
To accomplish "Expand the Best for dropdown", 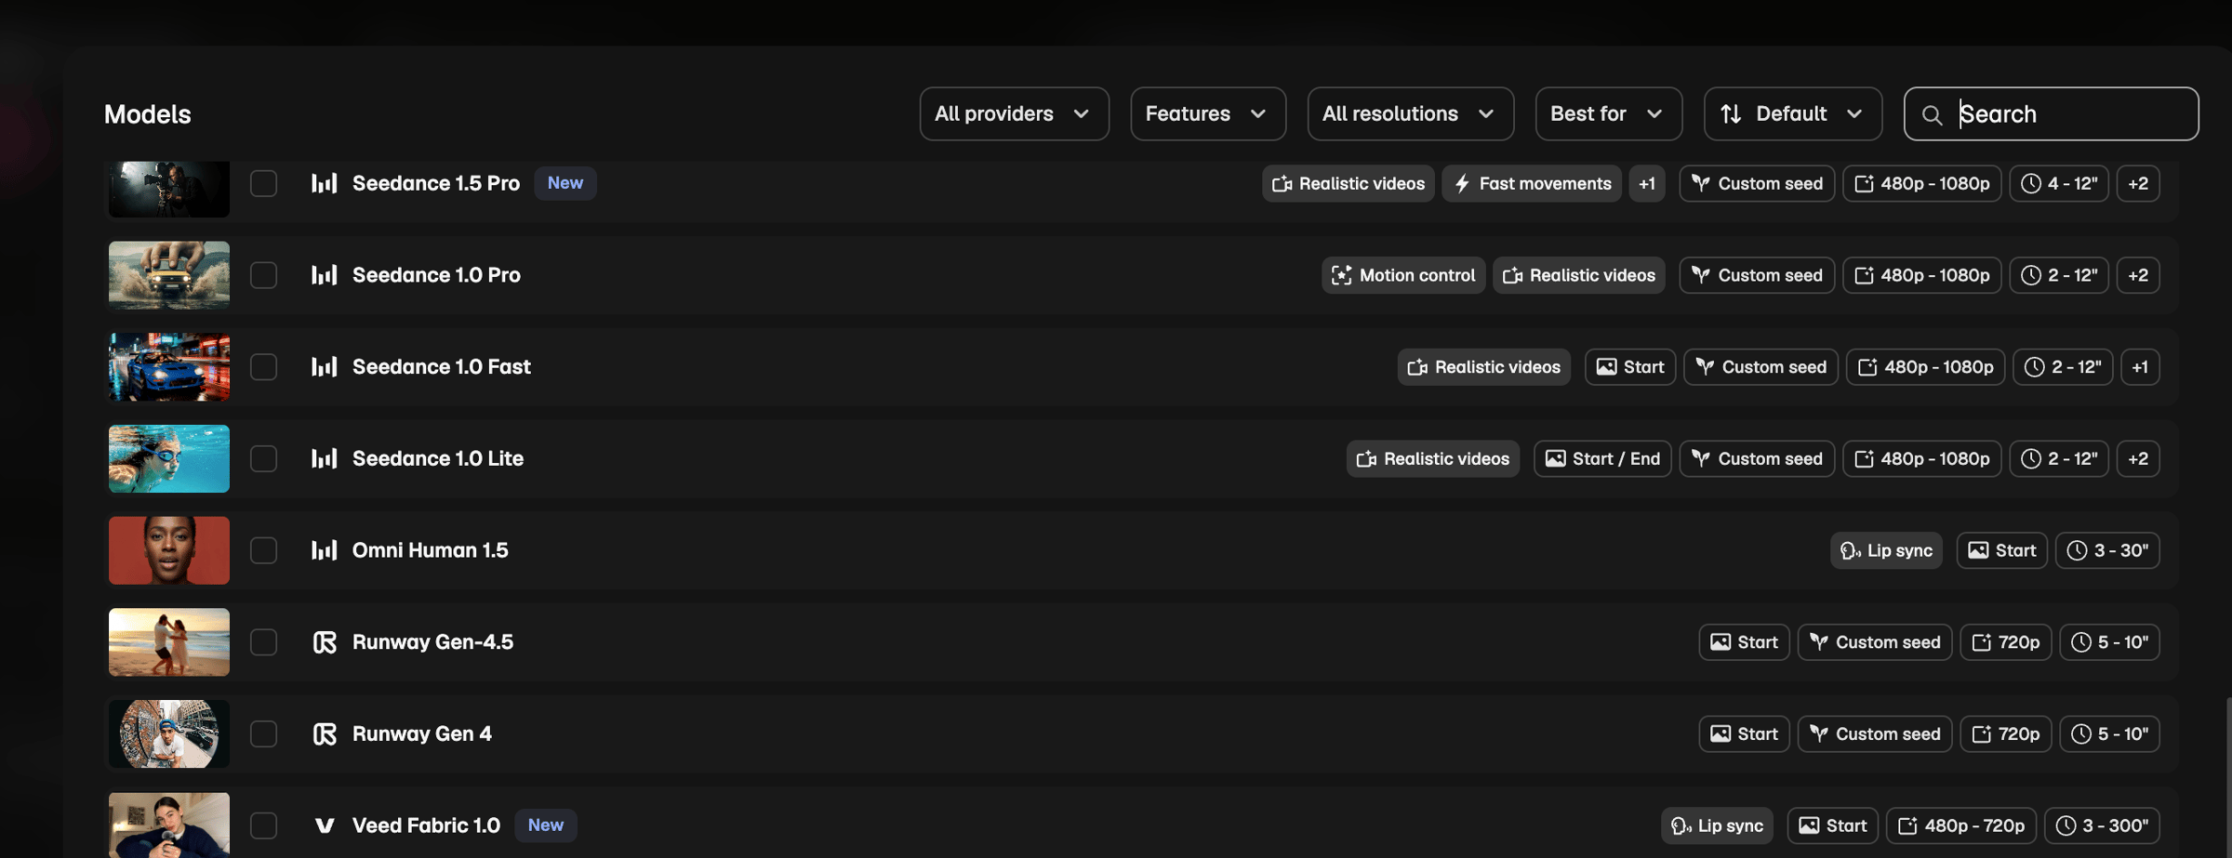I will pos(1608,114).
